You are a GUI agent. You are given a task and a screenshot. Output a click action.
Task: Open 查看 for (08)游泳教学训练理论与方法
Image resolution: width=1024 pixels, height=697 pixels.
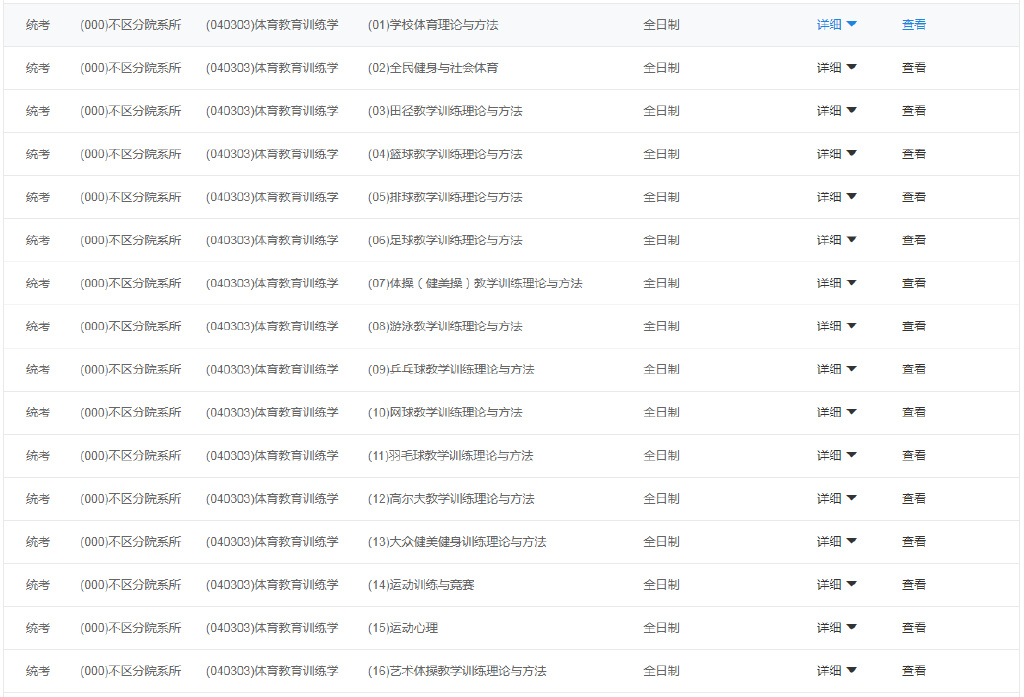coord(914,327)
